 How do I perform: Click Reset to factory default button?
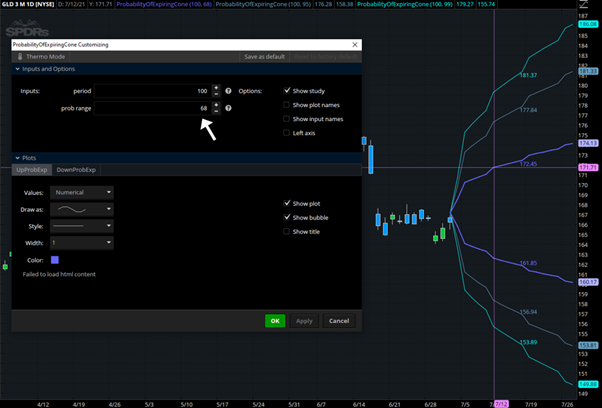pos(326,57)
